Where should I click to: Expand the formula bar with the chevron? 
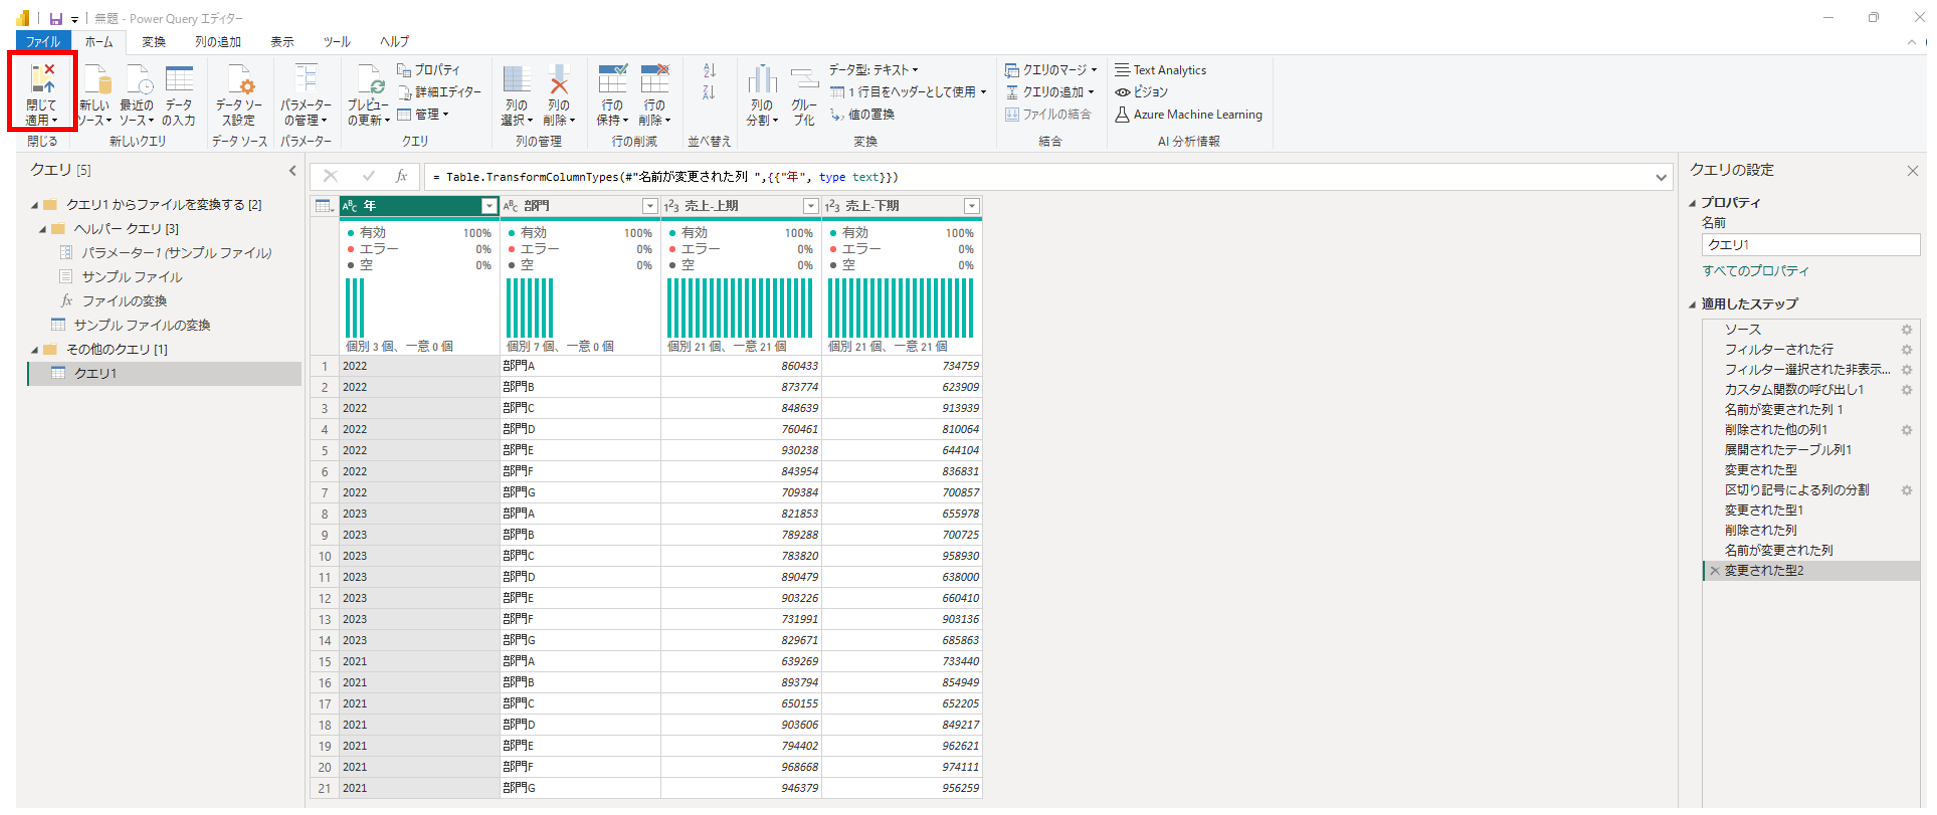(1661, 177)
